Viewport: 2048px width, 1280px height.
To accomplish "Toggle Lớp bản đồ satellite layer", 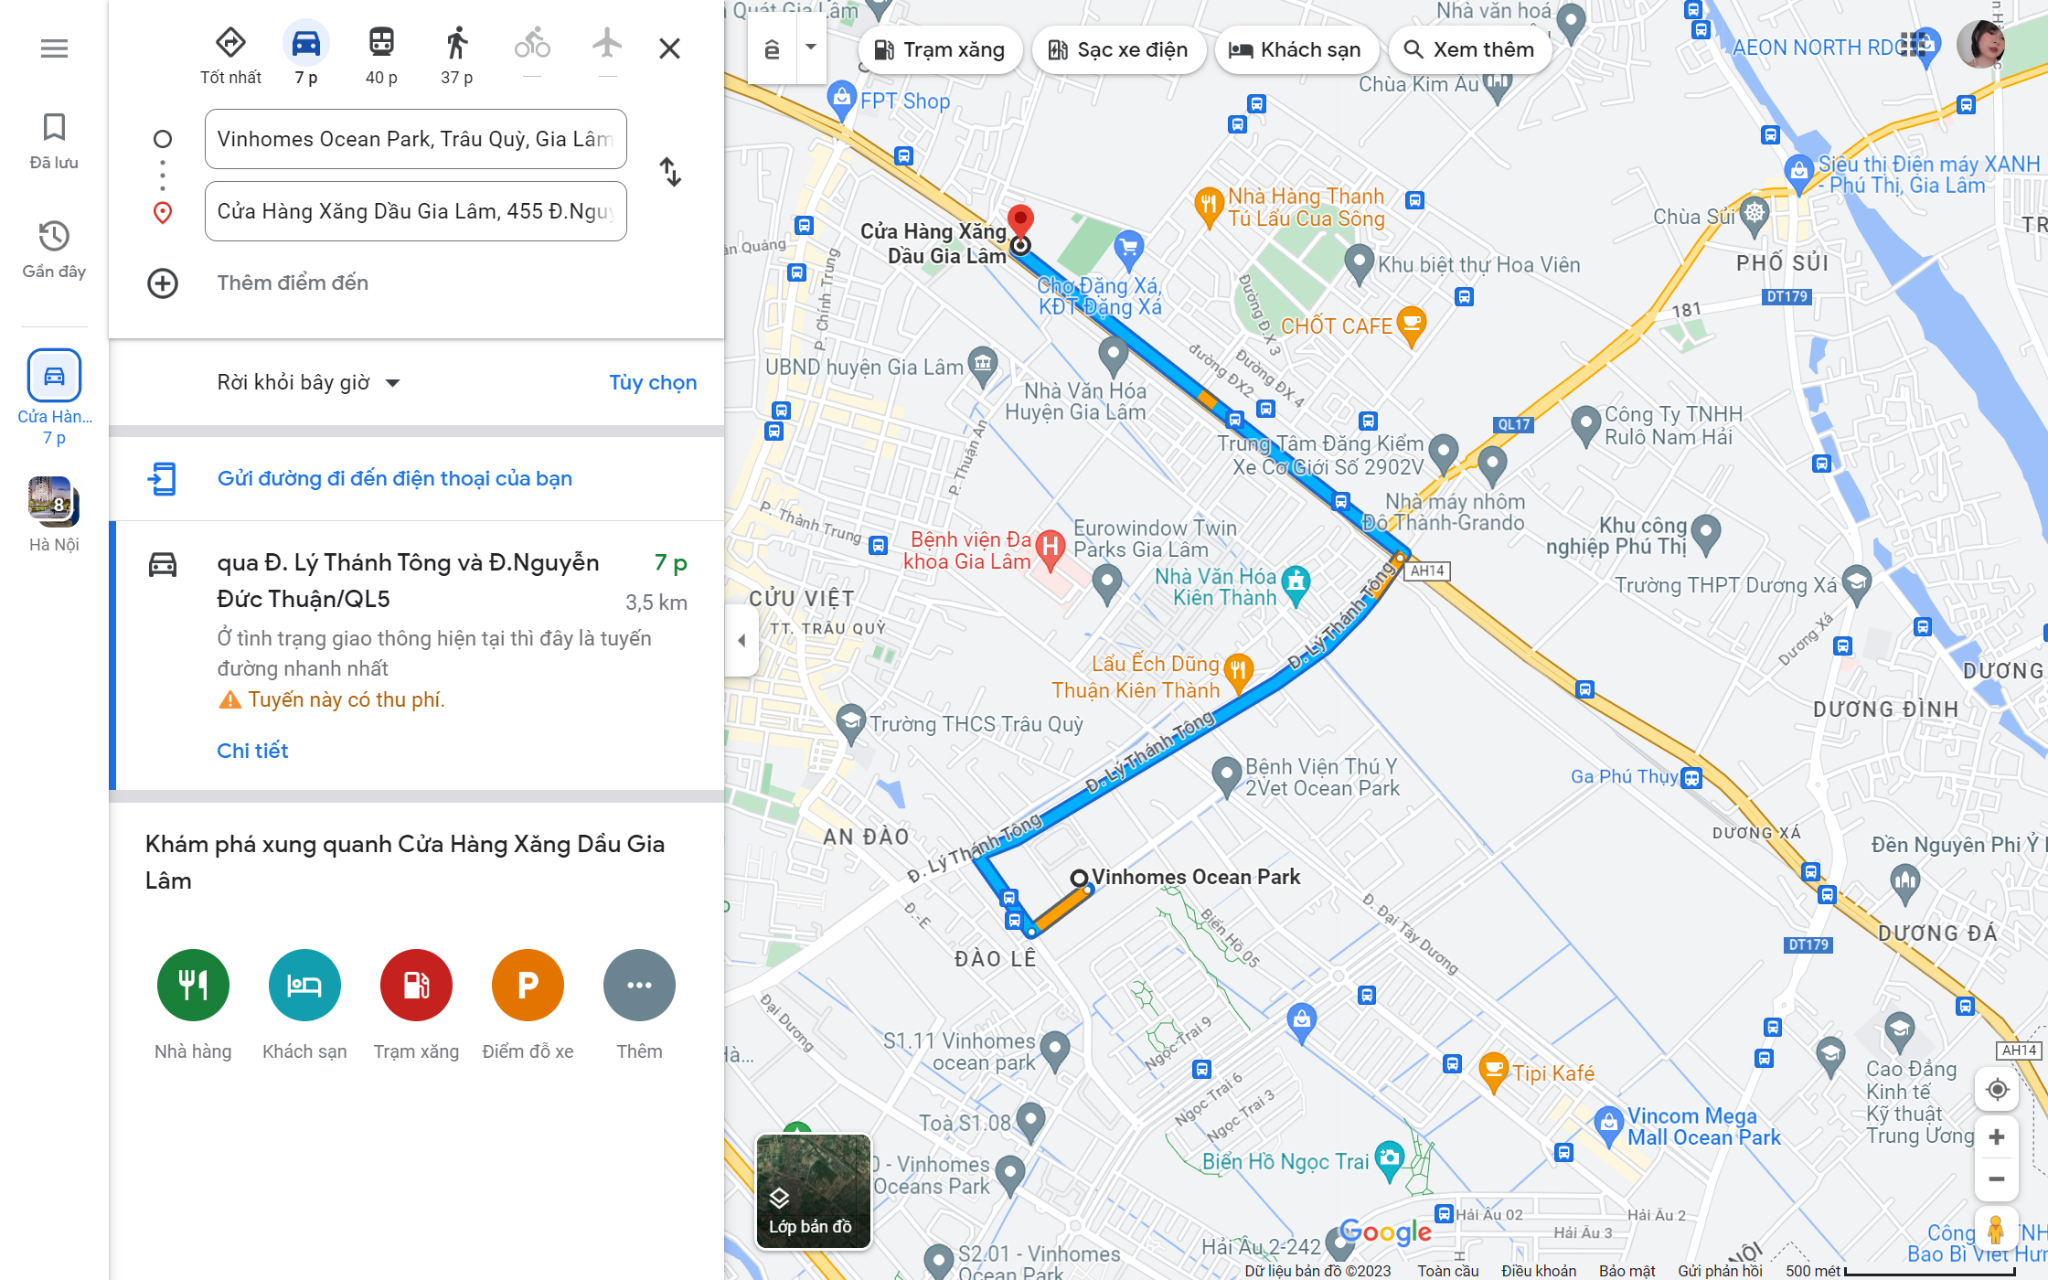I will tap(813, 1191).
